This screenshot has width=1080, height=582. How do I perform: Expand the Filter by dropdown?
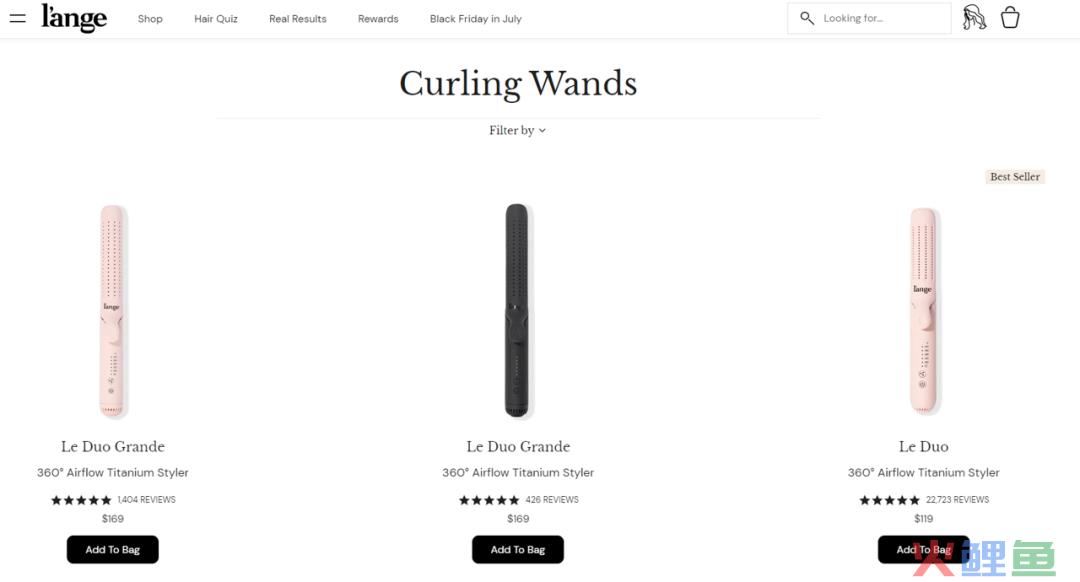click(517, 130)
